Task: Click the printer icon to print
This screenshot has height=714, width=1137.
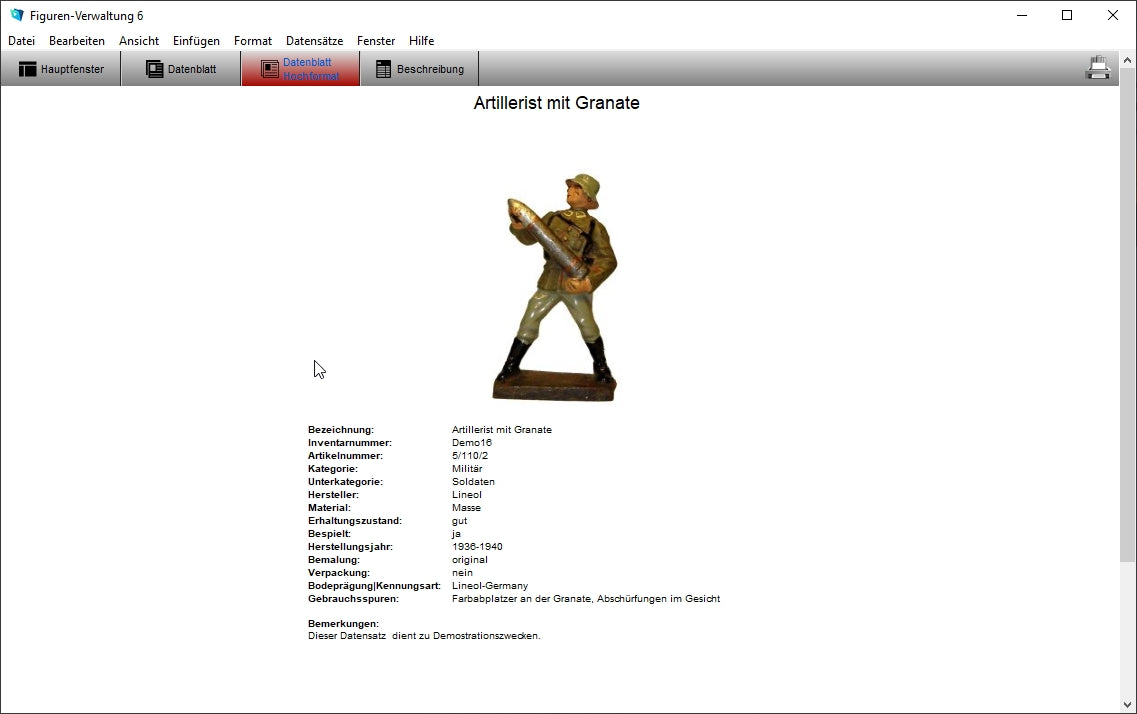Action: coord(1098,68)
